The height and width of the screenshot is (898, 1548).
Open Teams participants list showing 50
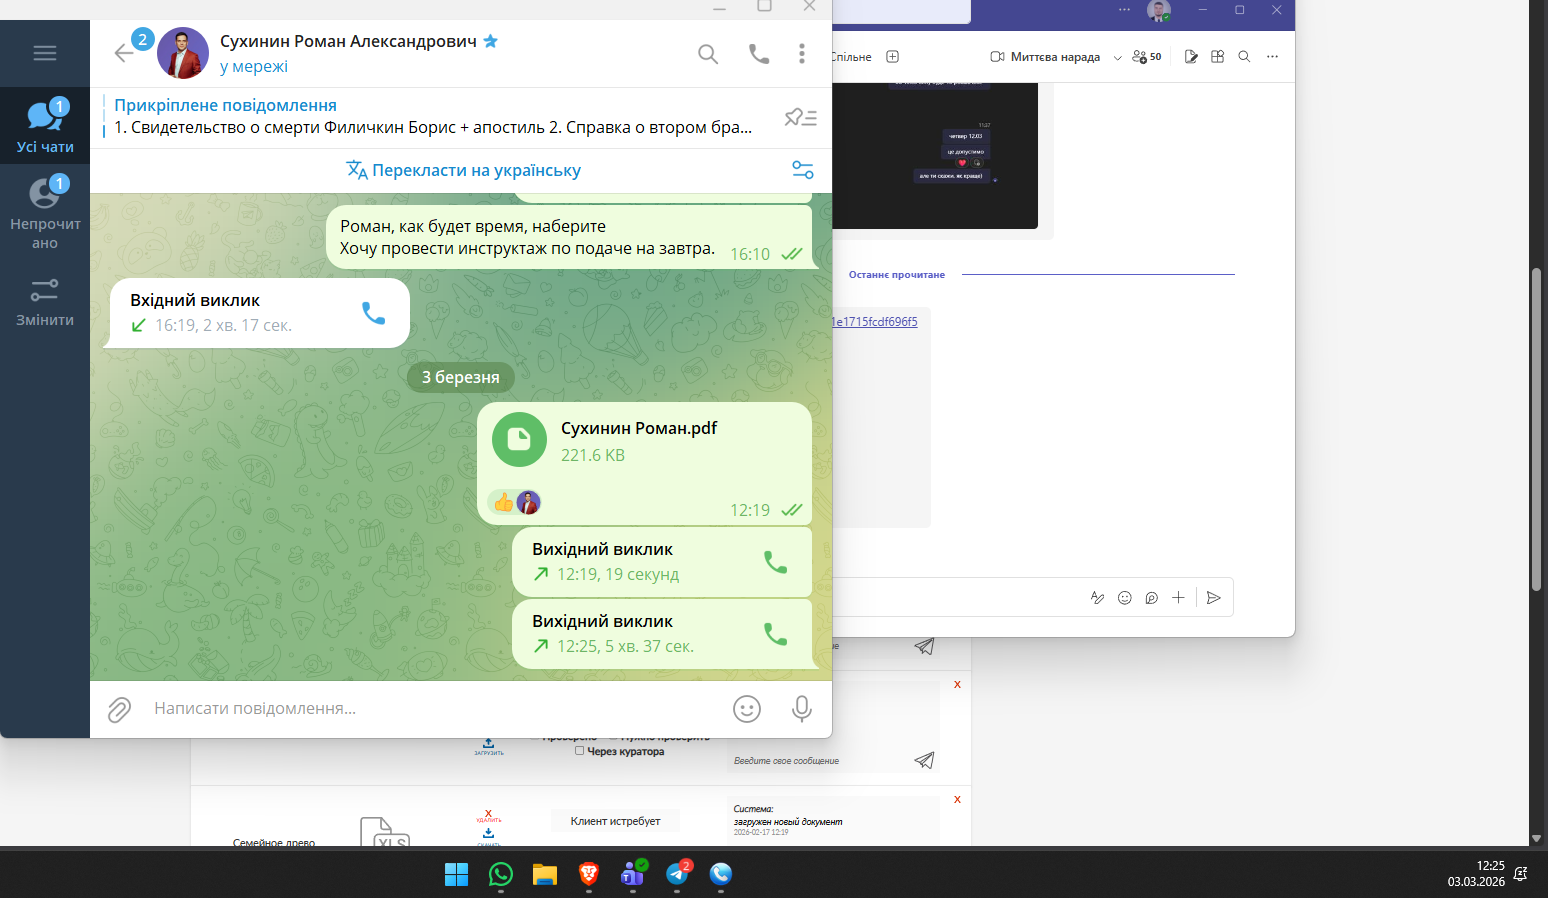(1147, 57)
